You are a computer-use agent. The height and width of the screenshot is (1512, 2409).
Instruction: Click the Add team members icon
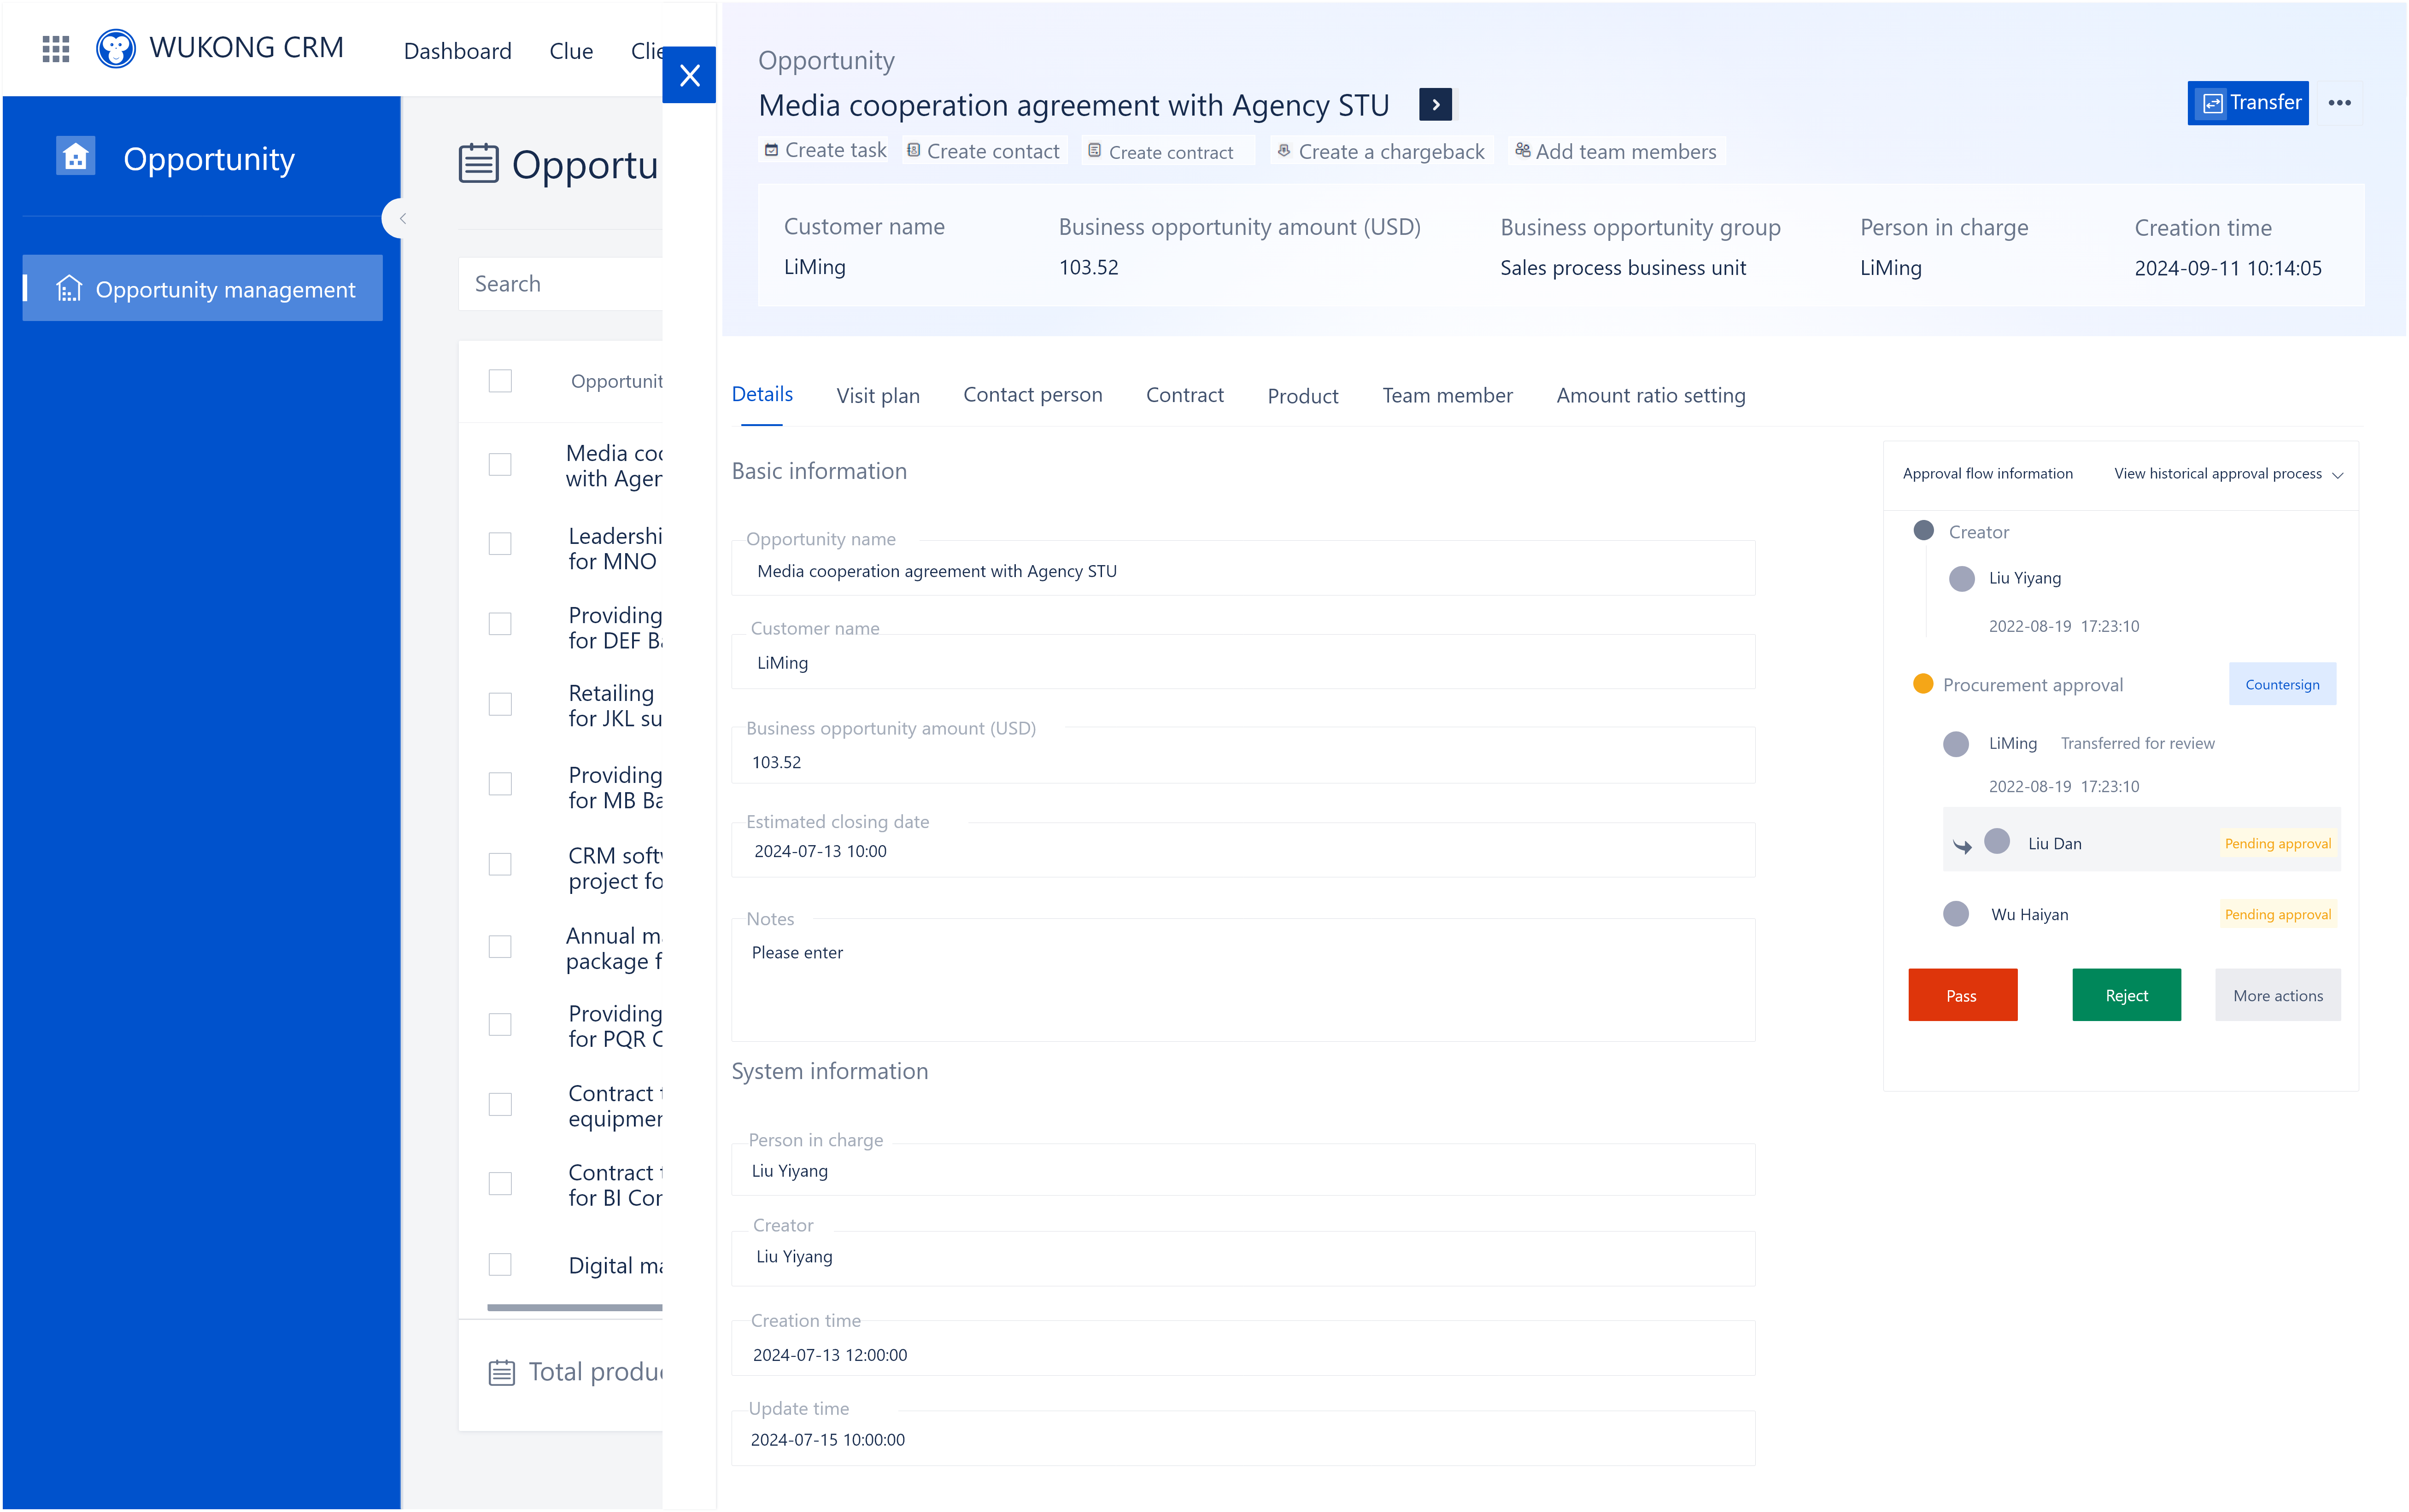pos(1522,151)
